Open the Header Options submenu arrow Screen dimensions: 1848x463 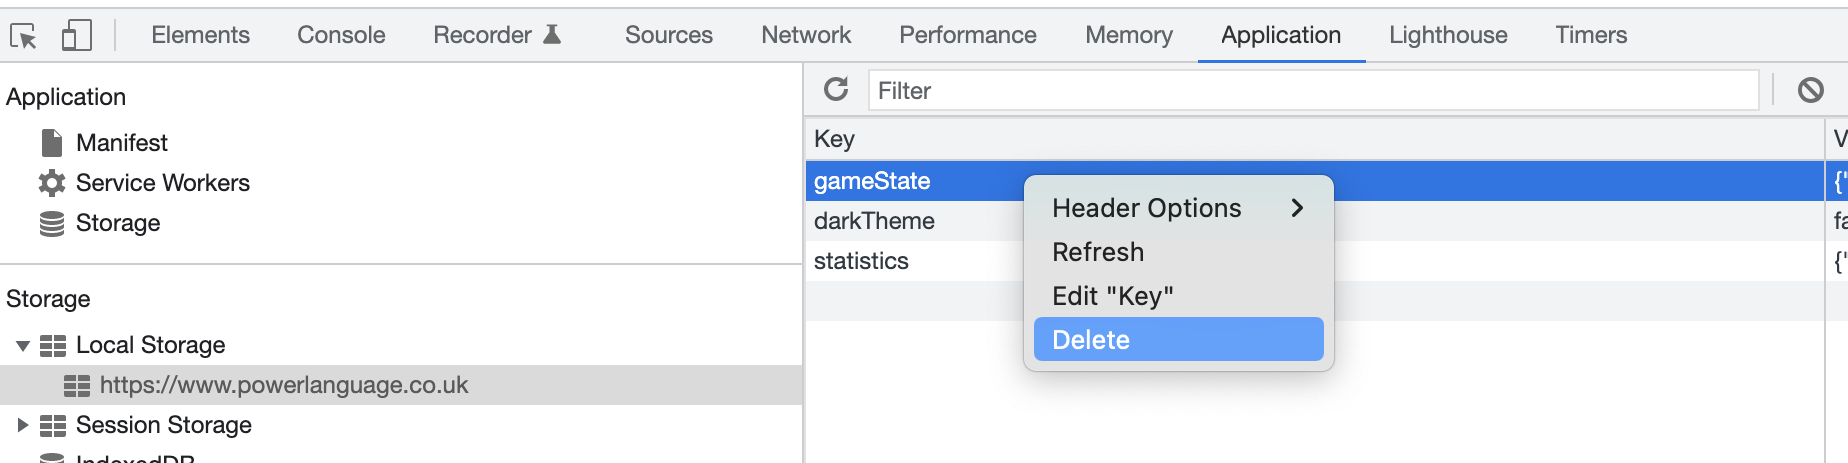tap(1297, 208)
